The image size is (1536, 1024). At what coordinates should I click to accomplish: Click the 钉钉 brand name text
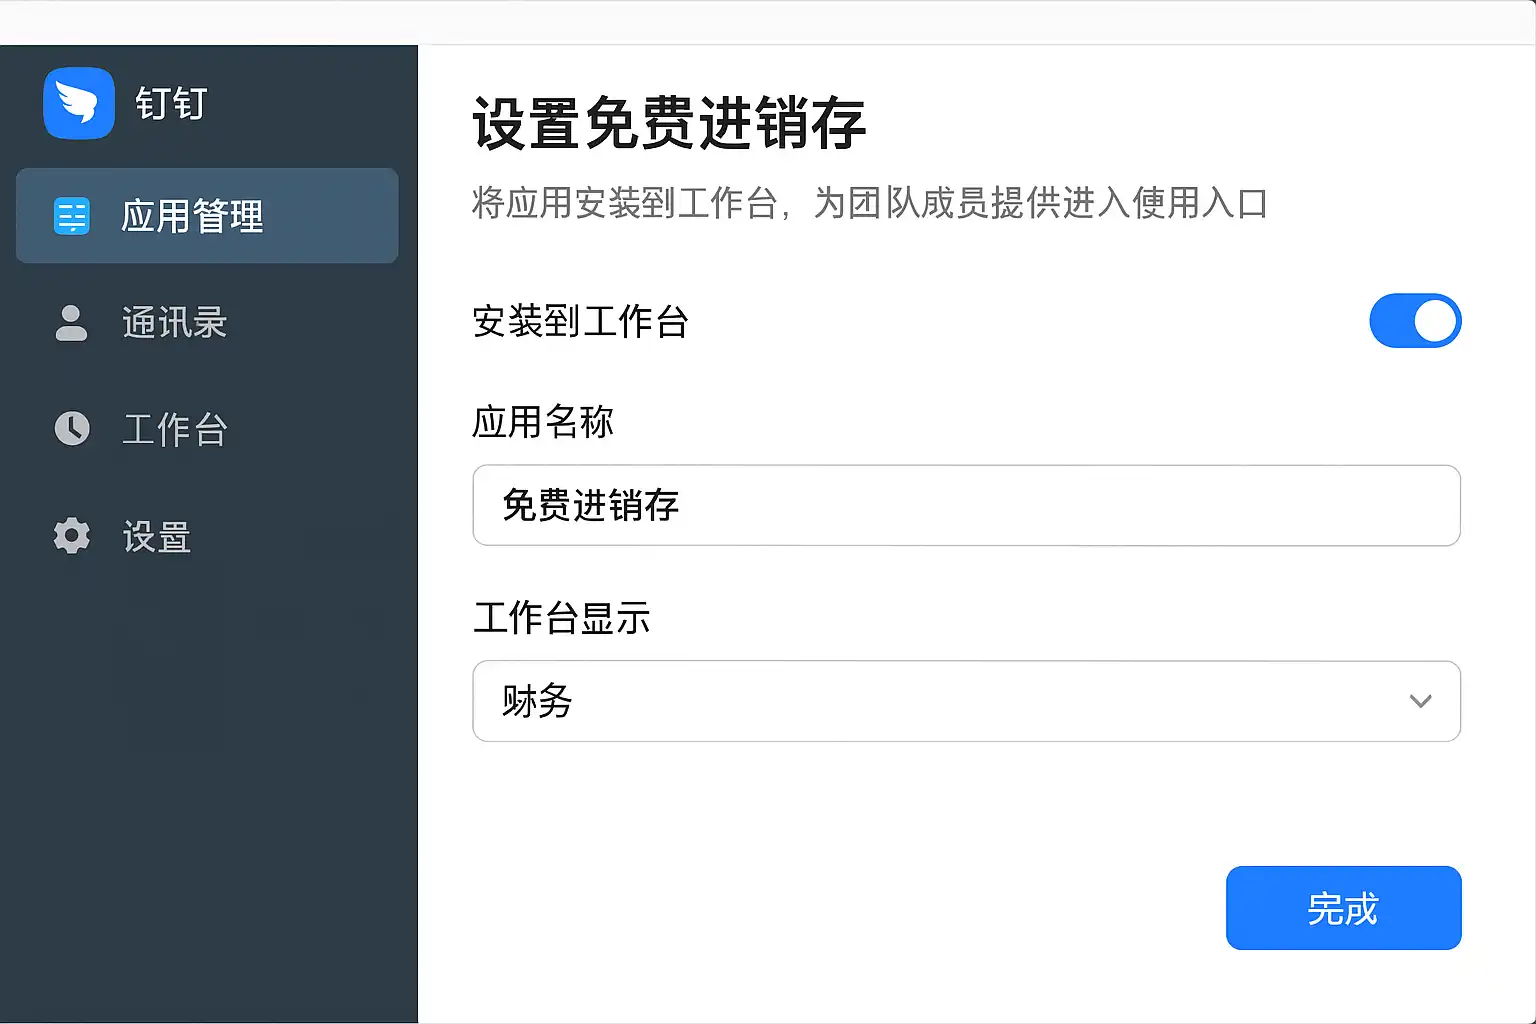tap(171, 104)
